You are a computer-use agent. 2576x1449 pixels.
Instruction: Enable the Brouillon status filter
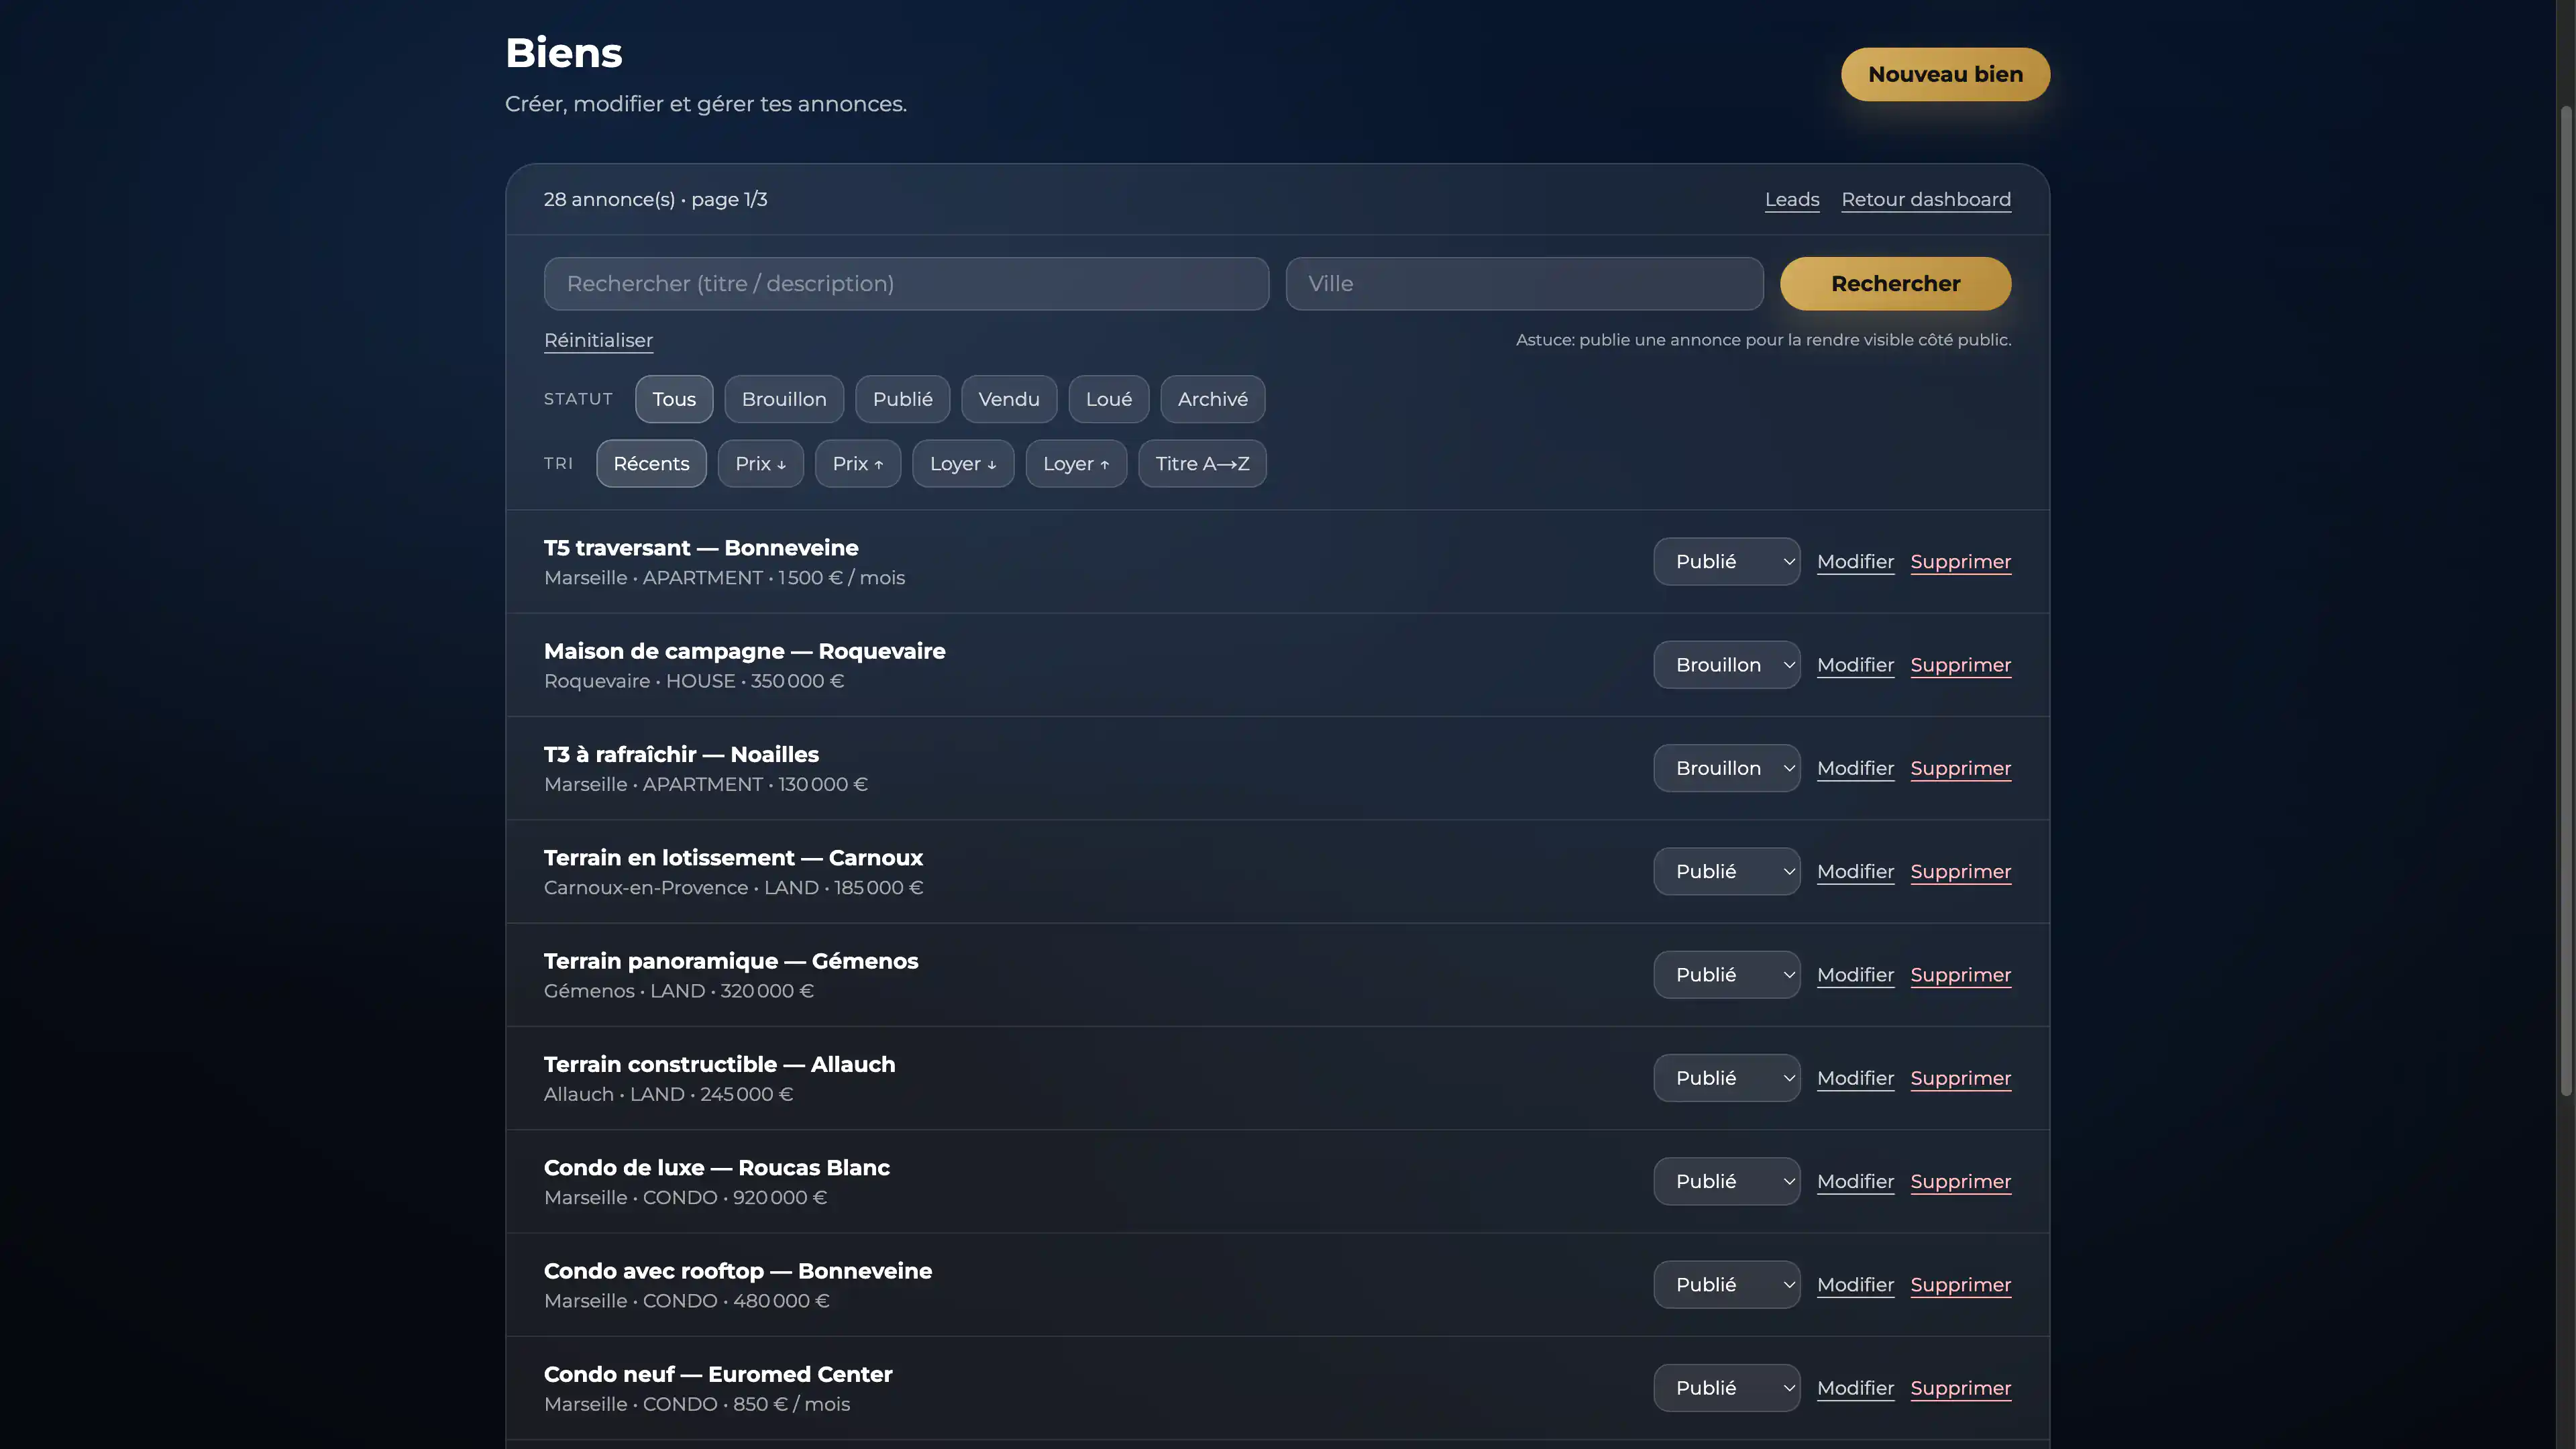tap(784, 399)
